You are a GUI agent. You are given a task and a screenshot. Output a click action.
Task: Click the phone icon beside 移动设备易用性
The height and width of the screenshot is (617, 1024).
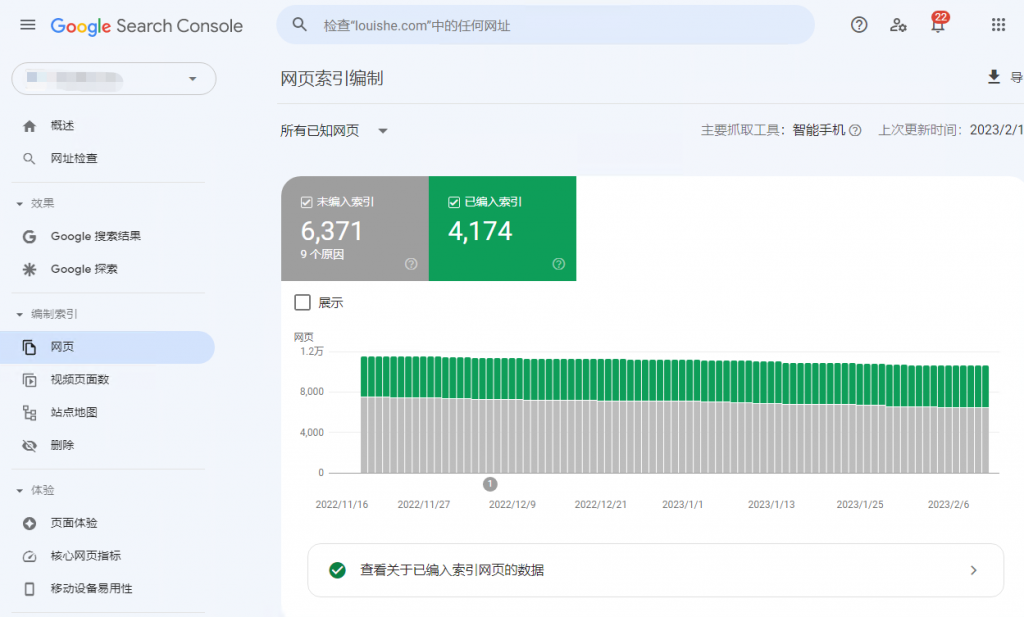coord(29,589)
